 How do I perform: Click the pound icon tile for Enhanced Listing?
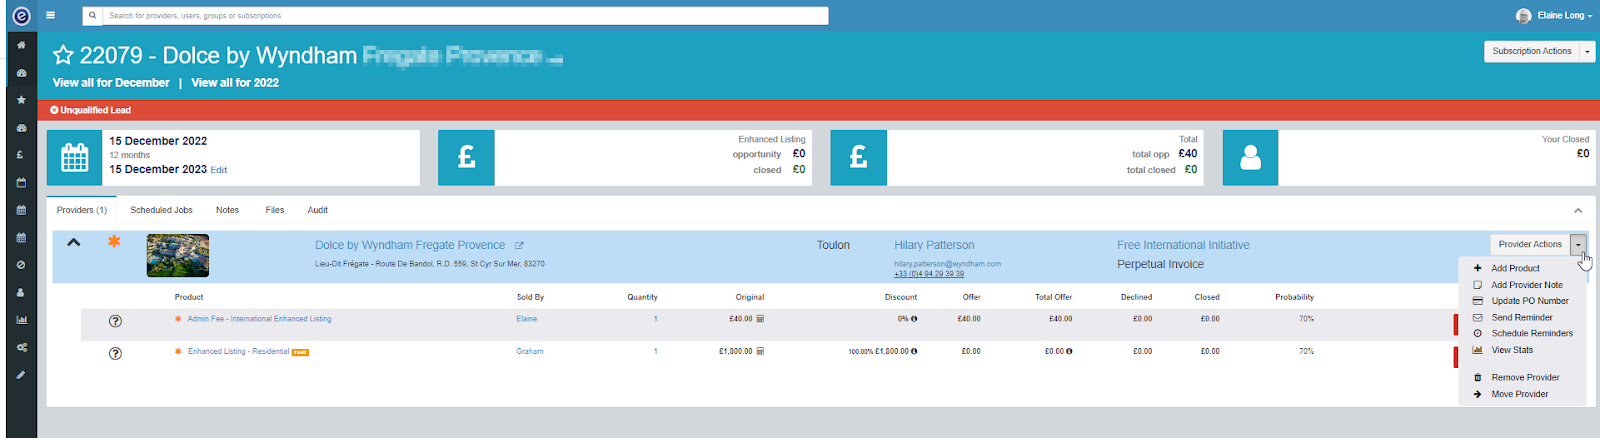click(x=466, y=158)
